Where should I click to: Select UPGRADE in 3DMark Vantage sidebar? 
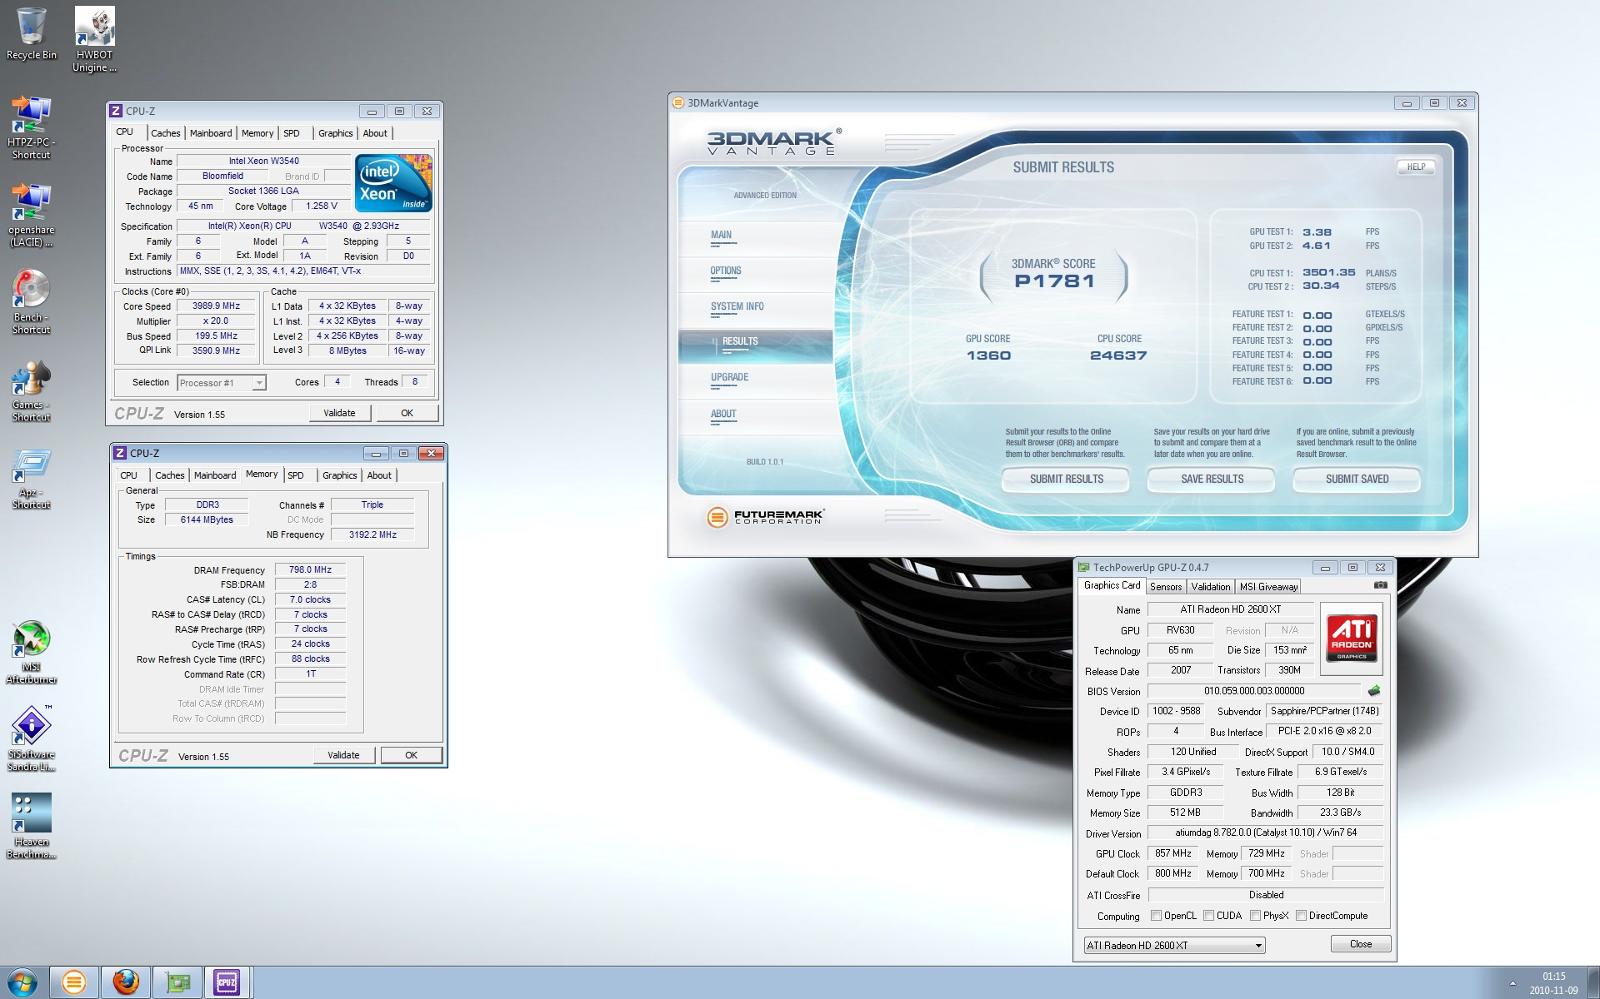[729, 378]
